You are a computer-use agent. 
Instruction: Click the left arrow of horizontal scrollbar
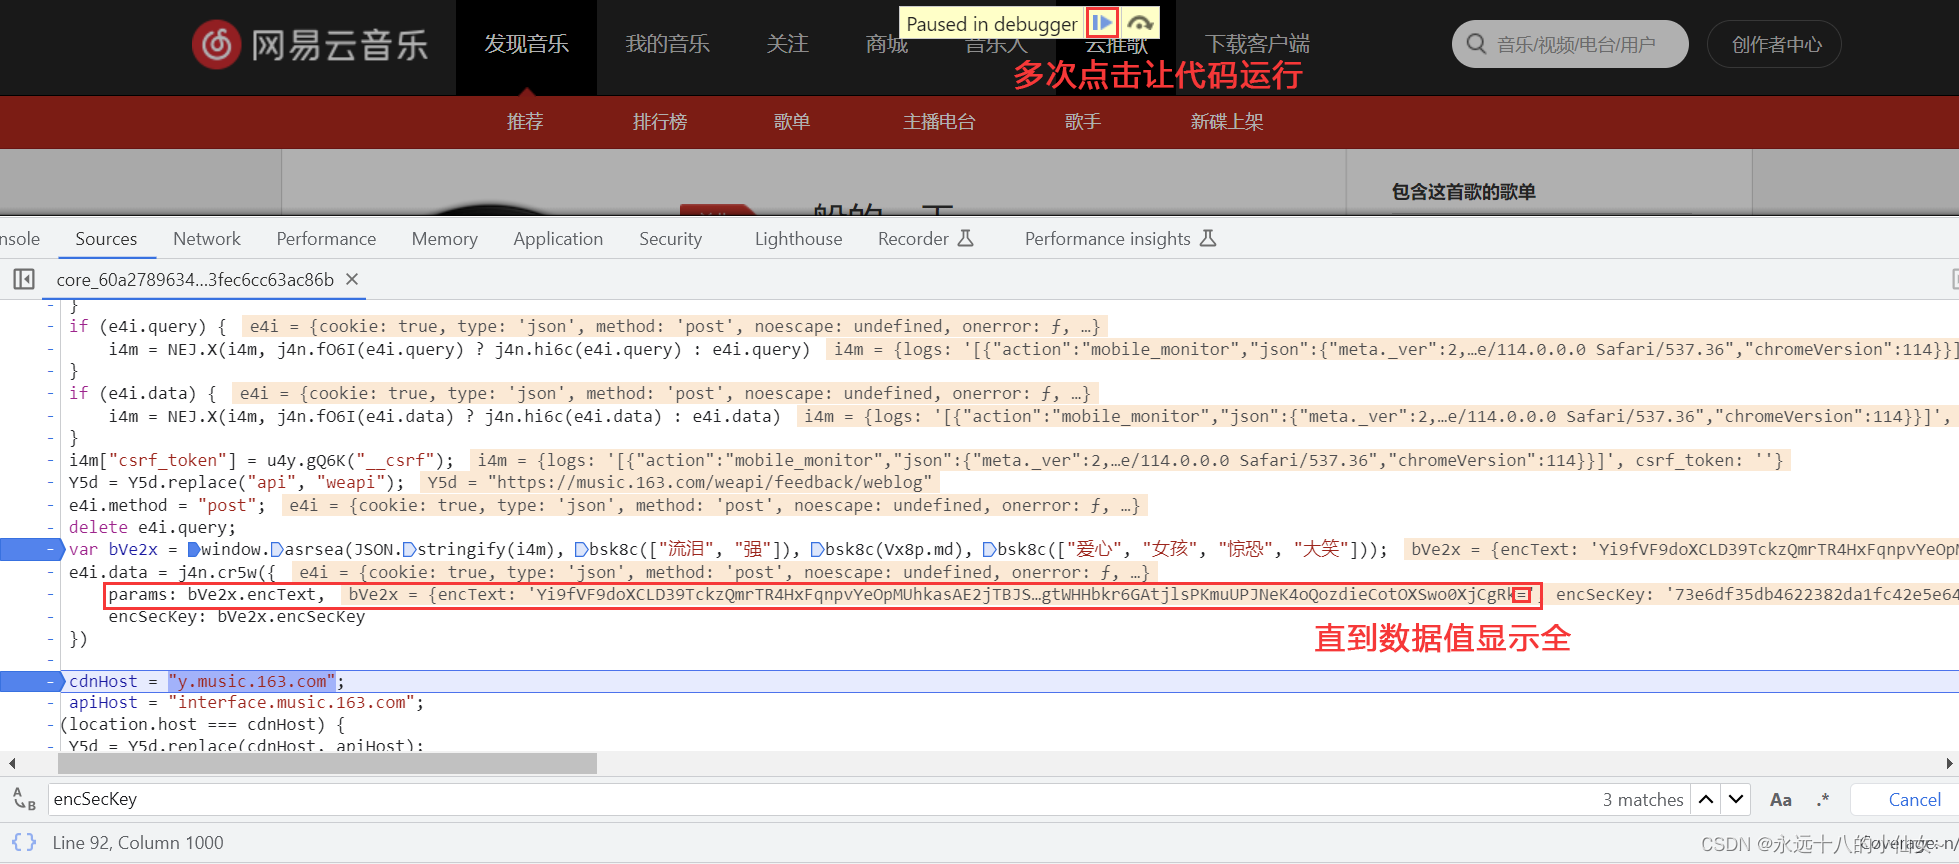coord(12,763)
